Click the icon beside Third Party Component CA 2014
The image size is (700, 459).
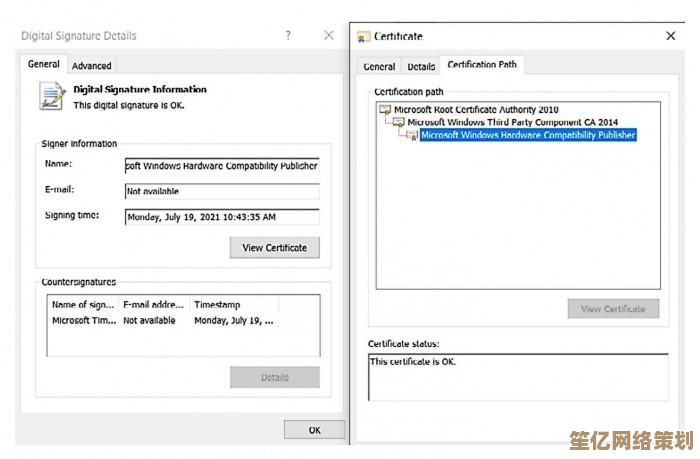pos(398,122)
